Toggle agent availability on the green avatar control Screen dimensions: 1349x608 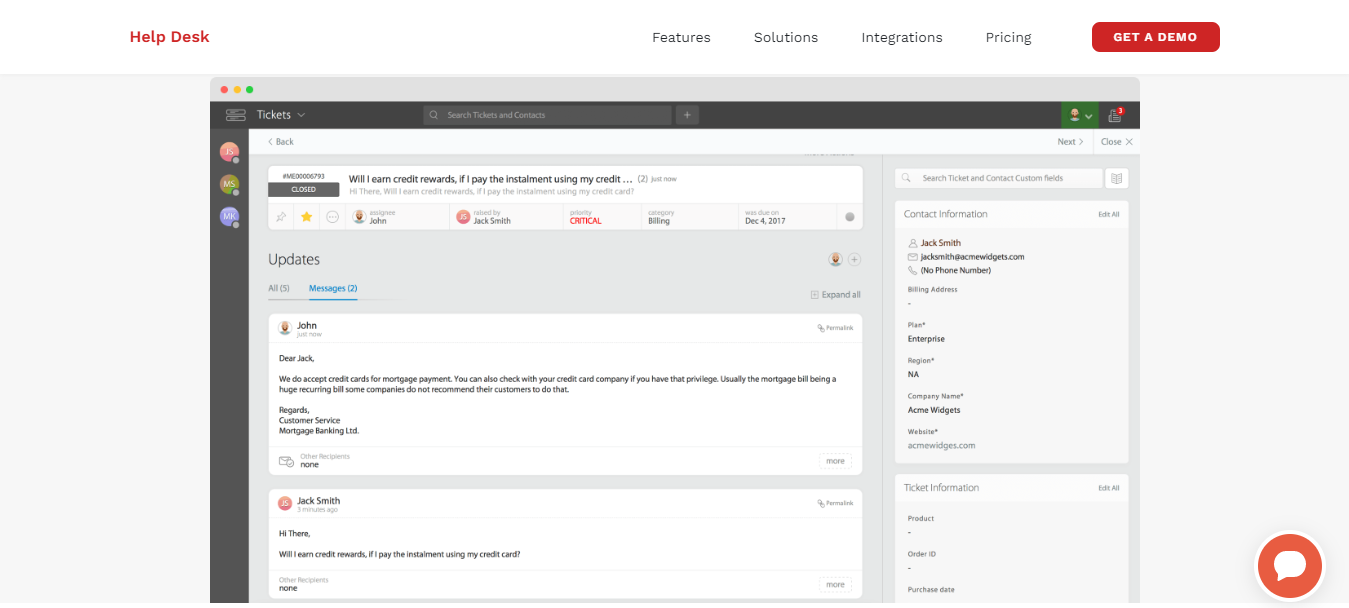[1073, 115]
